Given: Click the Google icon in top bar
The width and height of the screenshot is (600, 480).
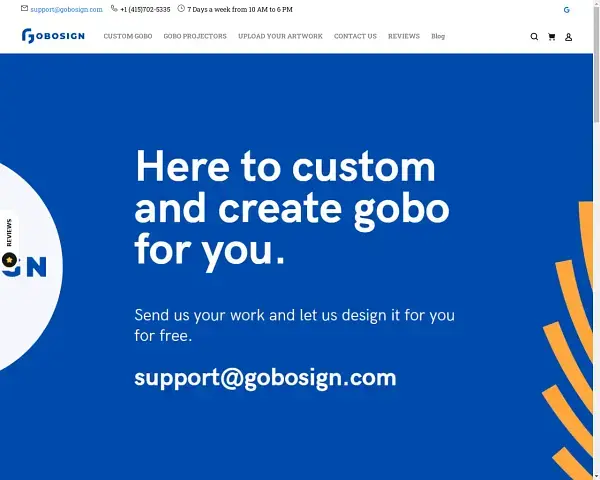Looking at the screenshot, I should 567,9.
